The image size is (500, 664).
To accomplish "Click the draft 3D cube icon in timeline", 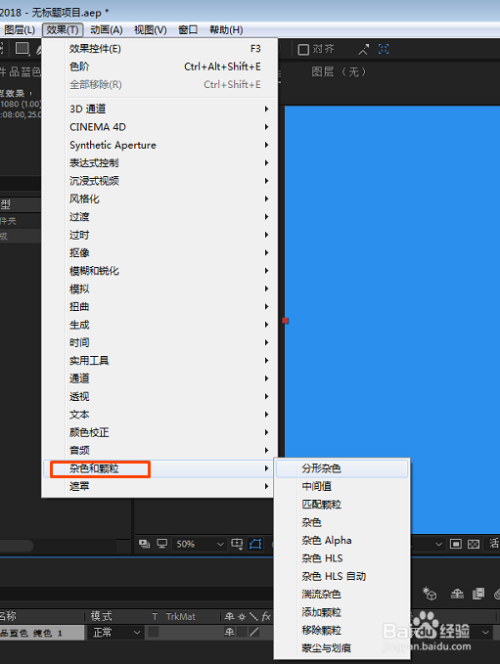I will pyautogui.click(x=430, y=594).
